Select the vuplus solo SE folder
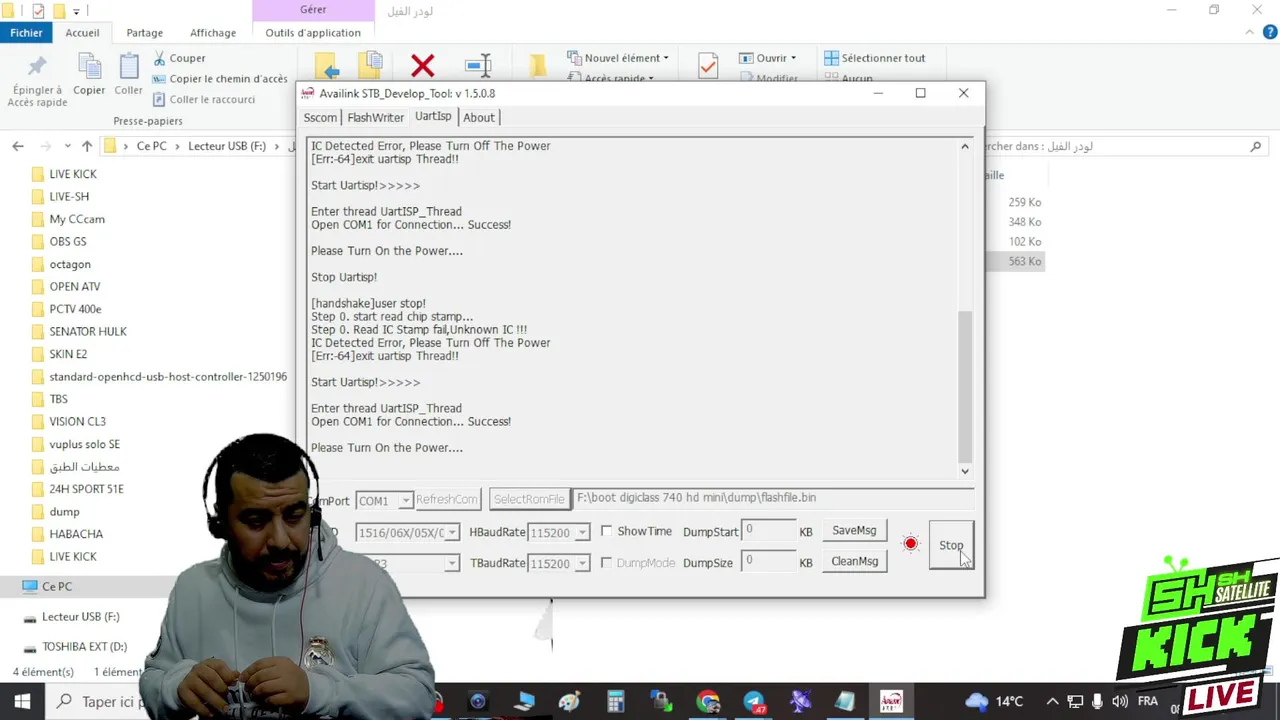The width and height of the screenshot is (1280, 720). 84,444
